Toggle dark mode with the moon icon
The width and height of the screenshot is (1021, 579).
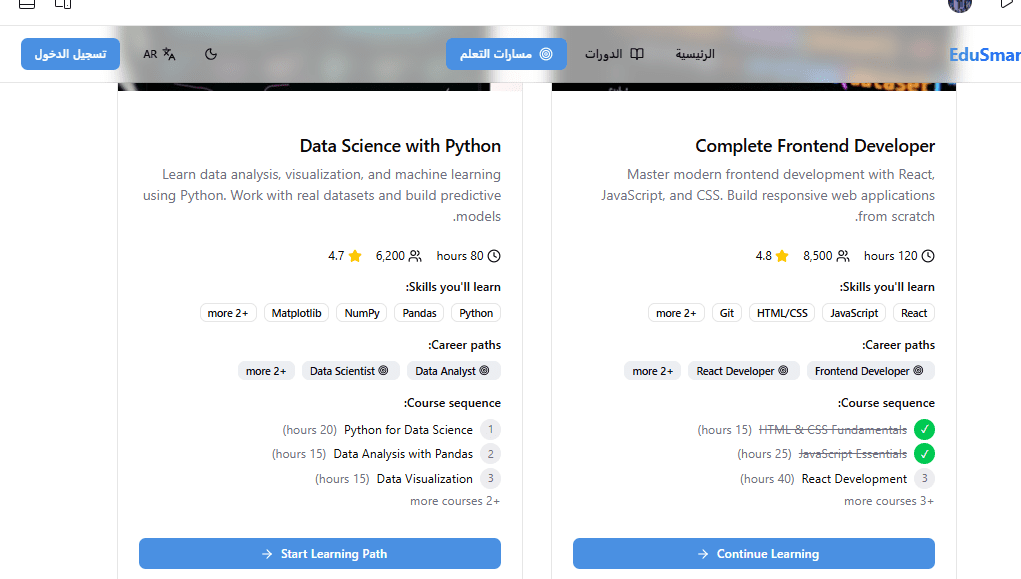[x=211, y=54]
